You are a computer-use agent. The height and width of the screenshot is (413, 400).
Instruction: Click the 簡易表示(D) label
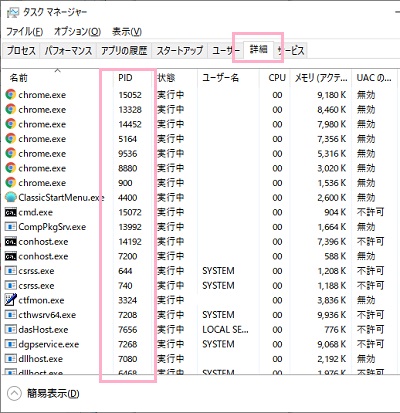(53, 393)
